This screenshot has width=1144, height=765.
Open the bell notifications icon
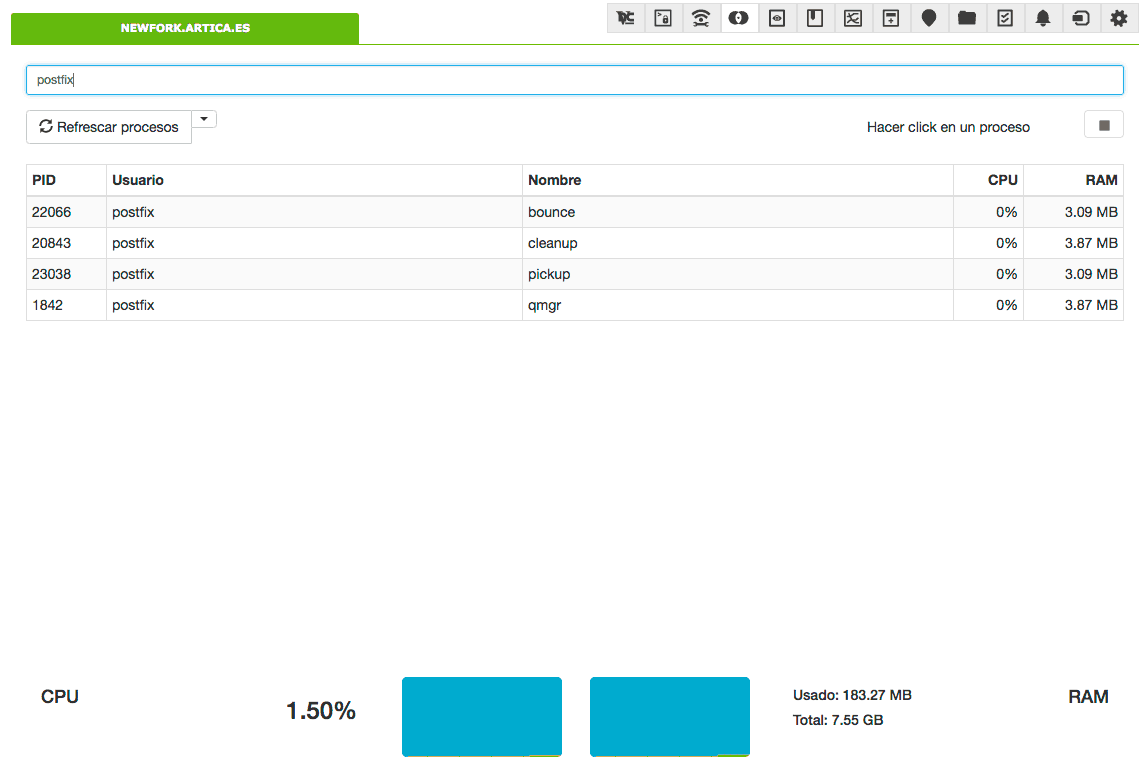1043,18
